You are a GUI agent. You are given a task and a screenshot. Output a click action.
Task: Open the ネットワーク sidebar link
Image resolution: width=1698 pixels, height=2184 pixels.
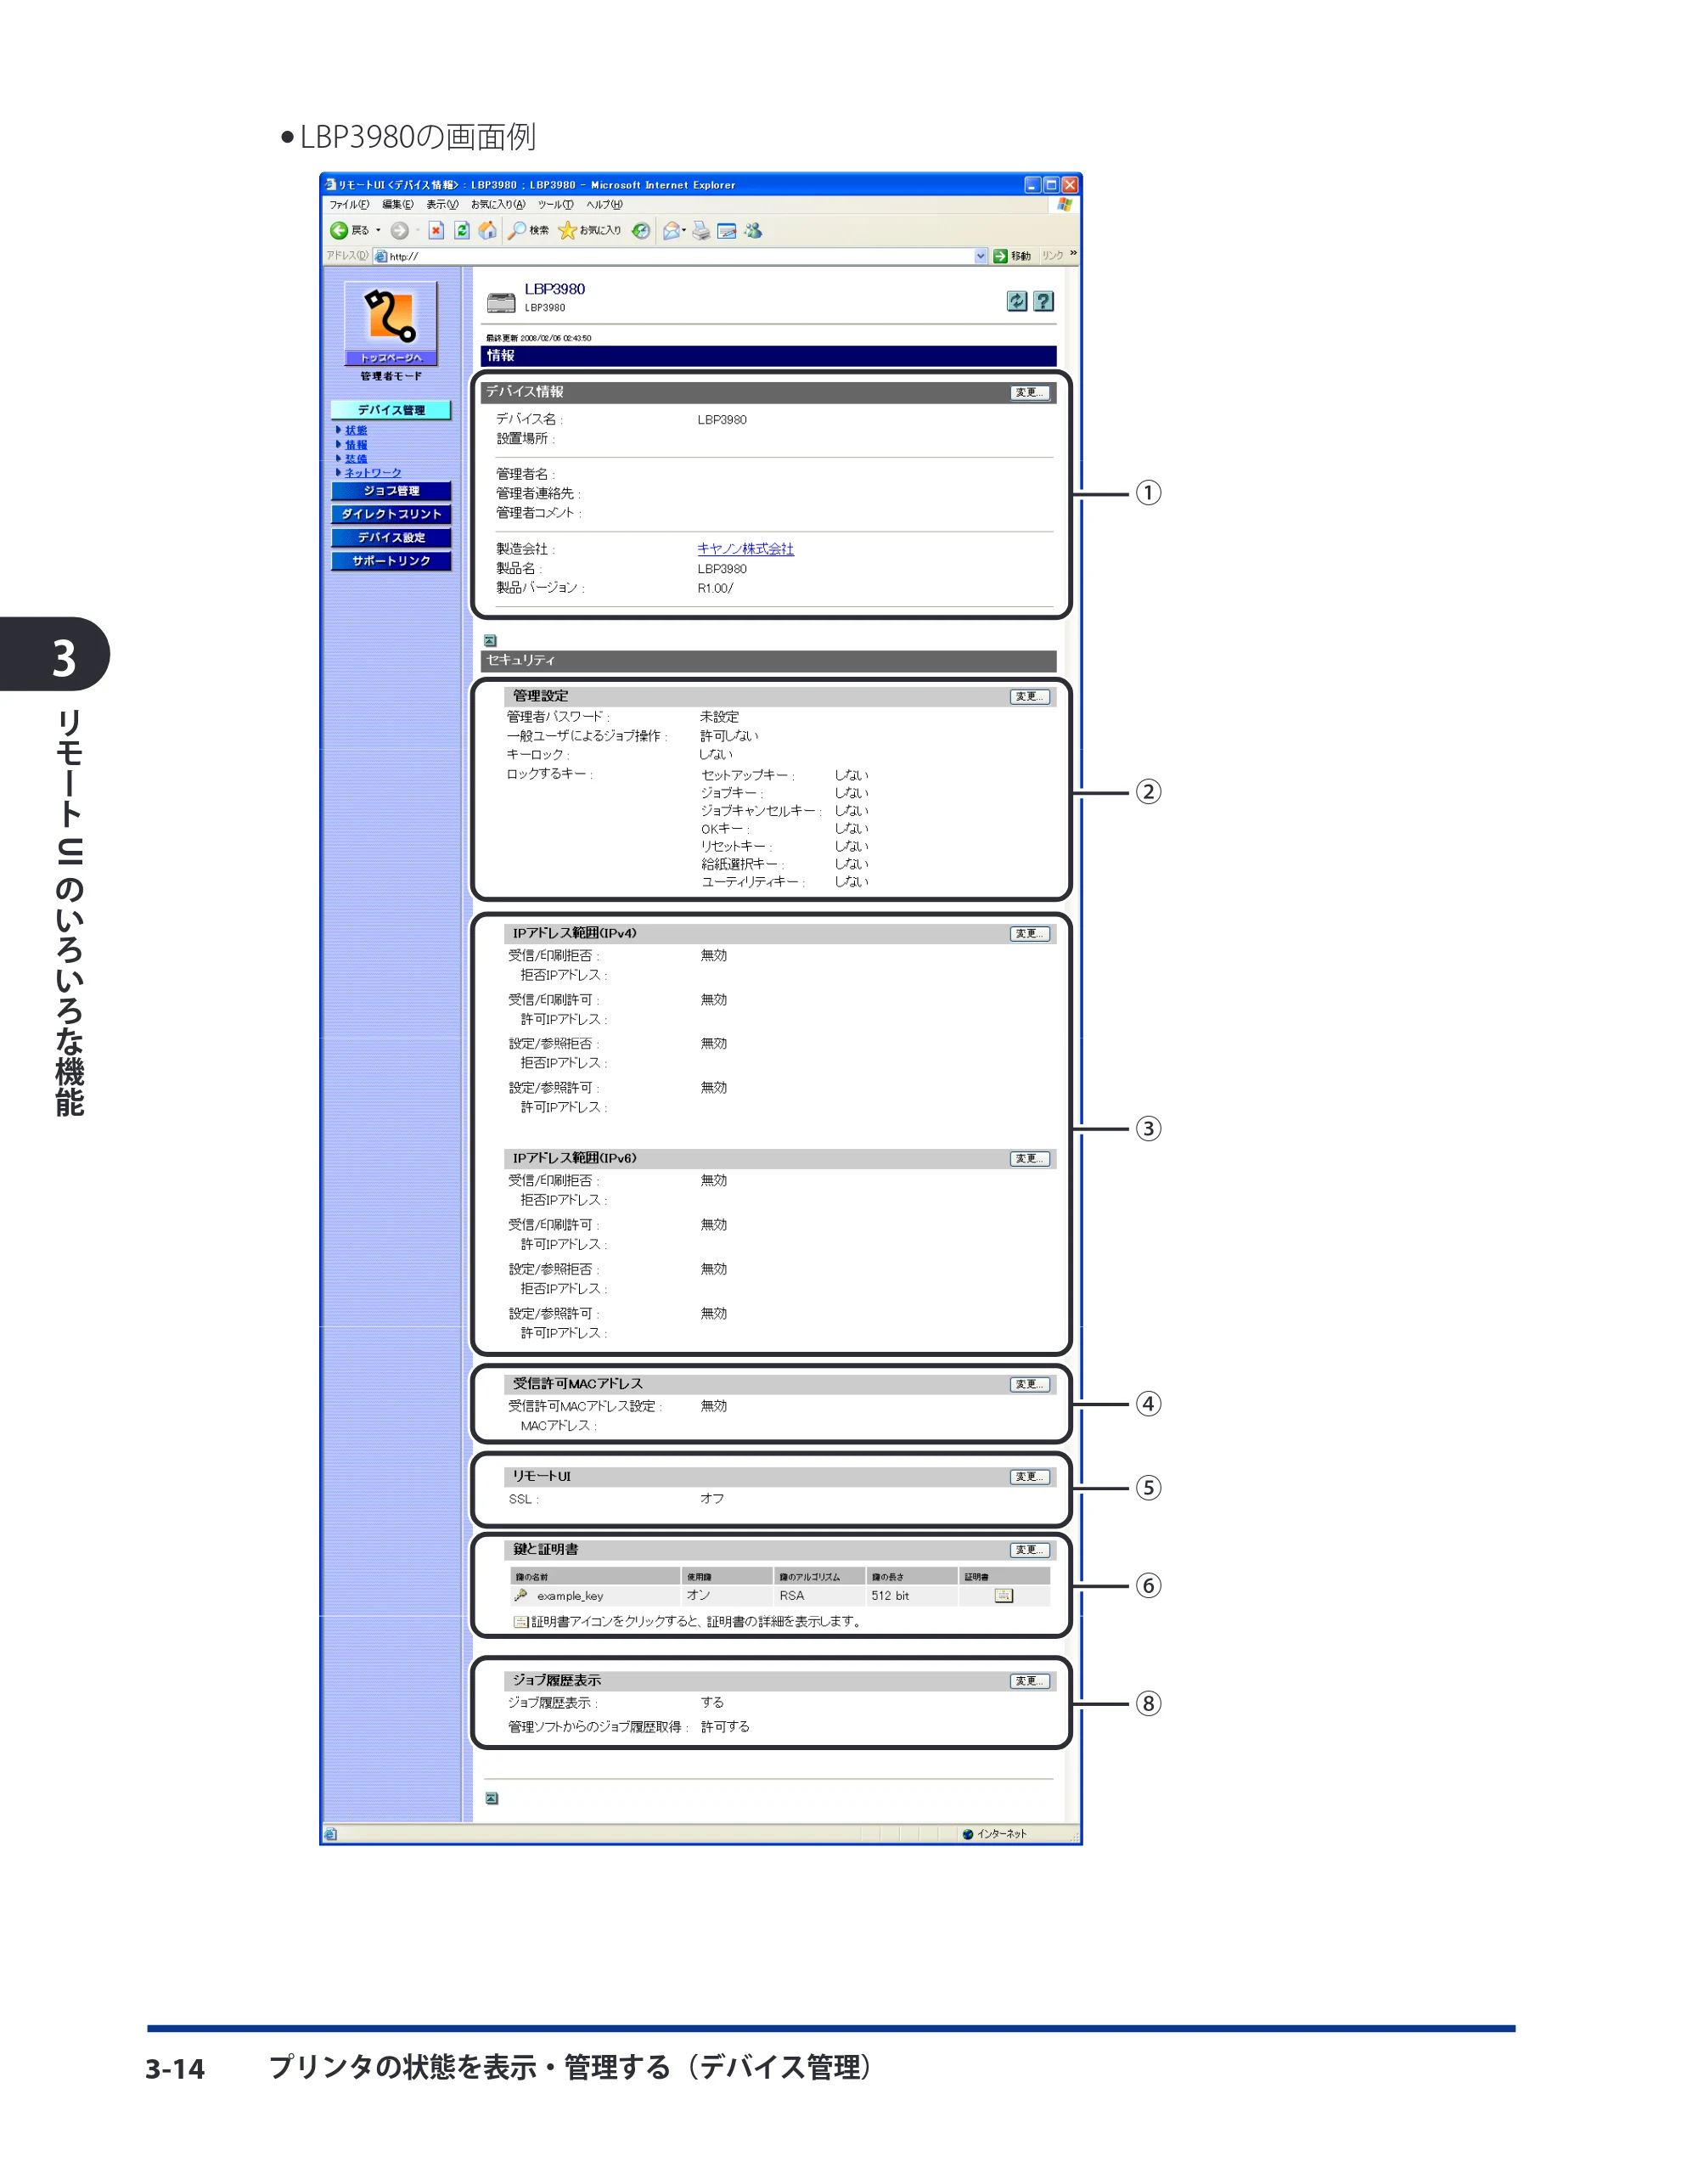point(373,473)
